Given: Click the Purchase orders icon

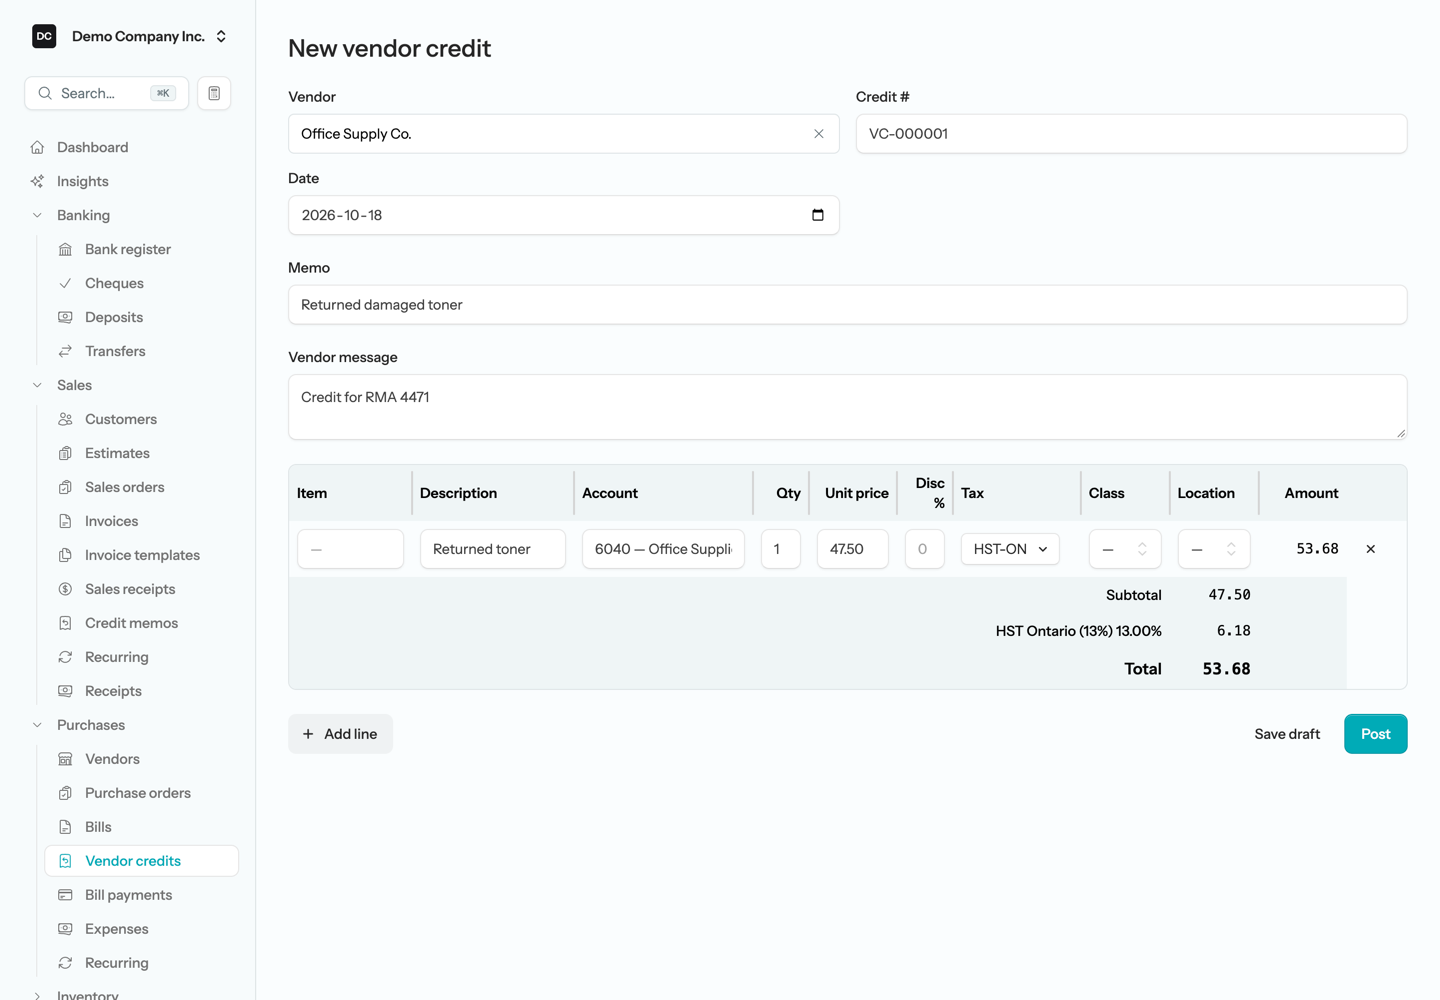Looking at the screenshot, I should [65, 793].
